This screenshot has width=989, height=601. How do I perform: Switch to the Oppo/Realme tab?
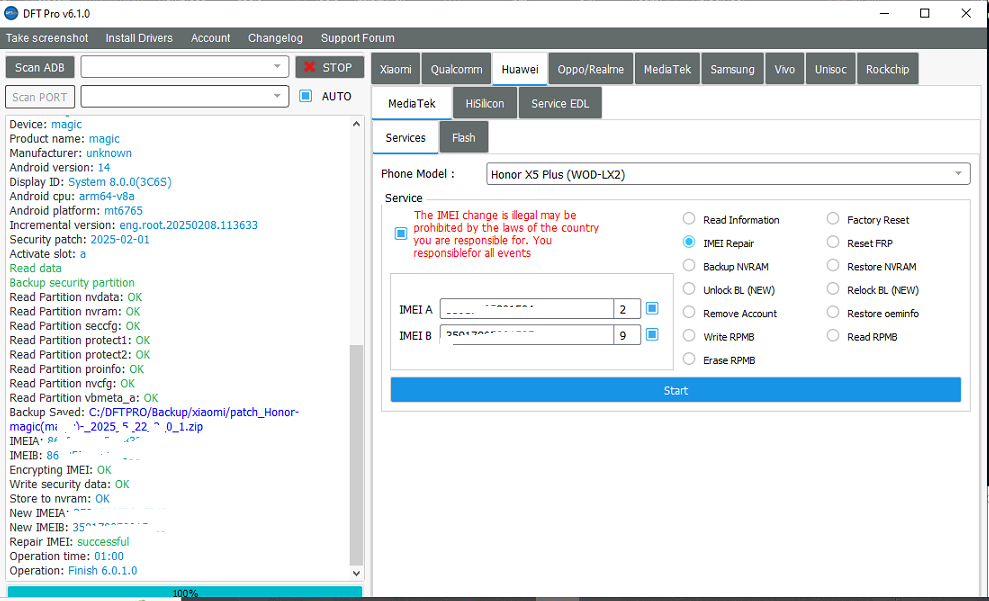pyautogui.click(x=590, y=69)
